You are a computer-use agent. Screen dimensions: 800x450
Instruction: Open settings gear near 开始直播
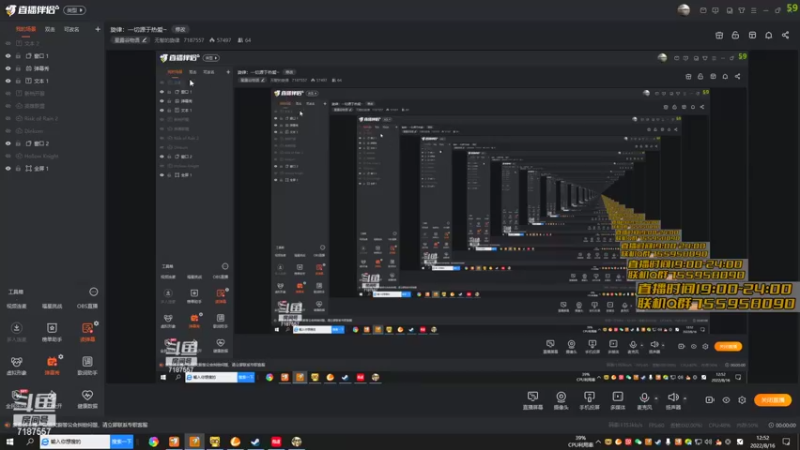(x=742, y=400)
